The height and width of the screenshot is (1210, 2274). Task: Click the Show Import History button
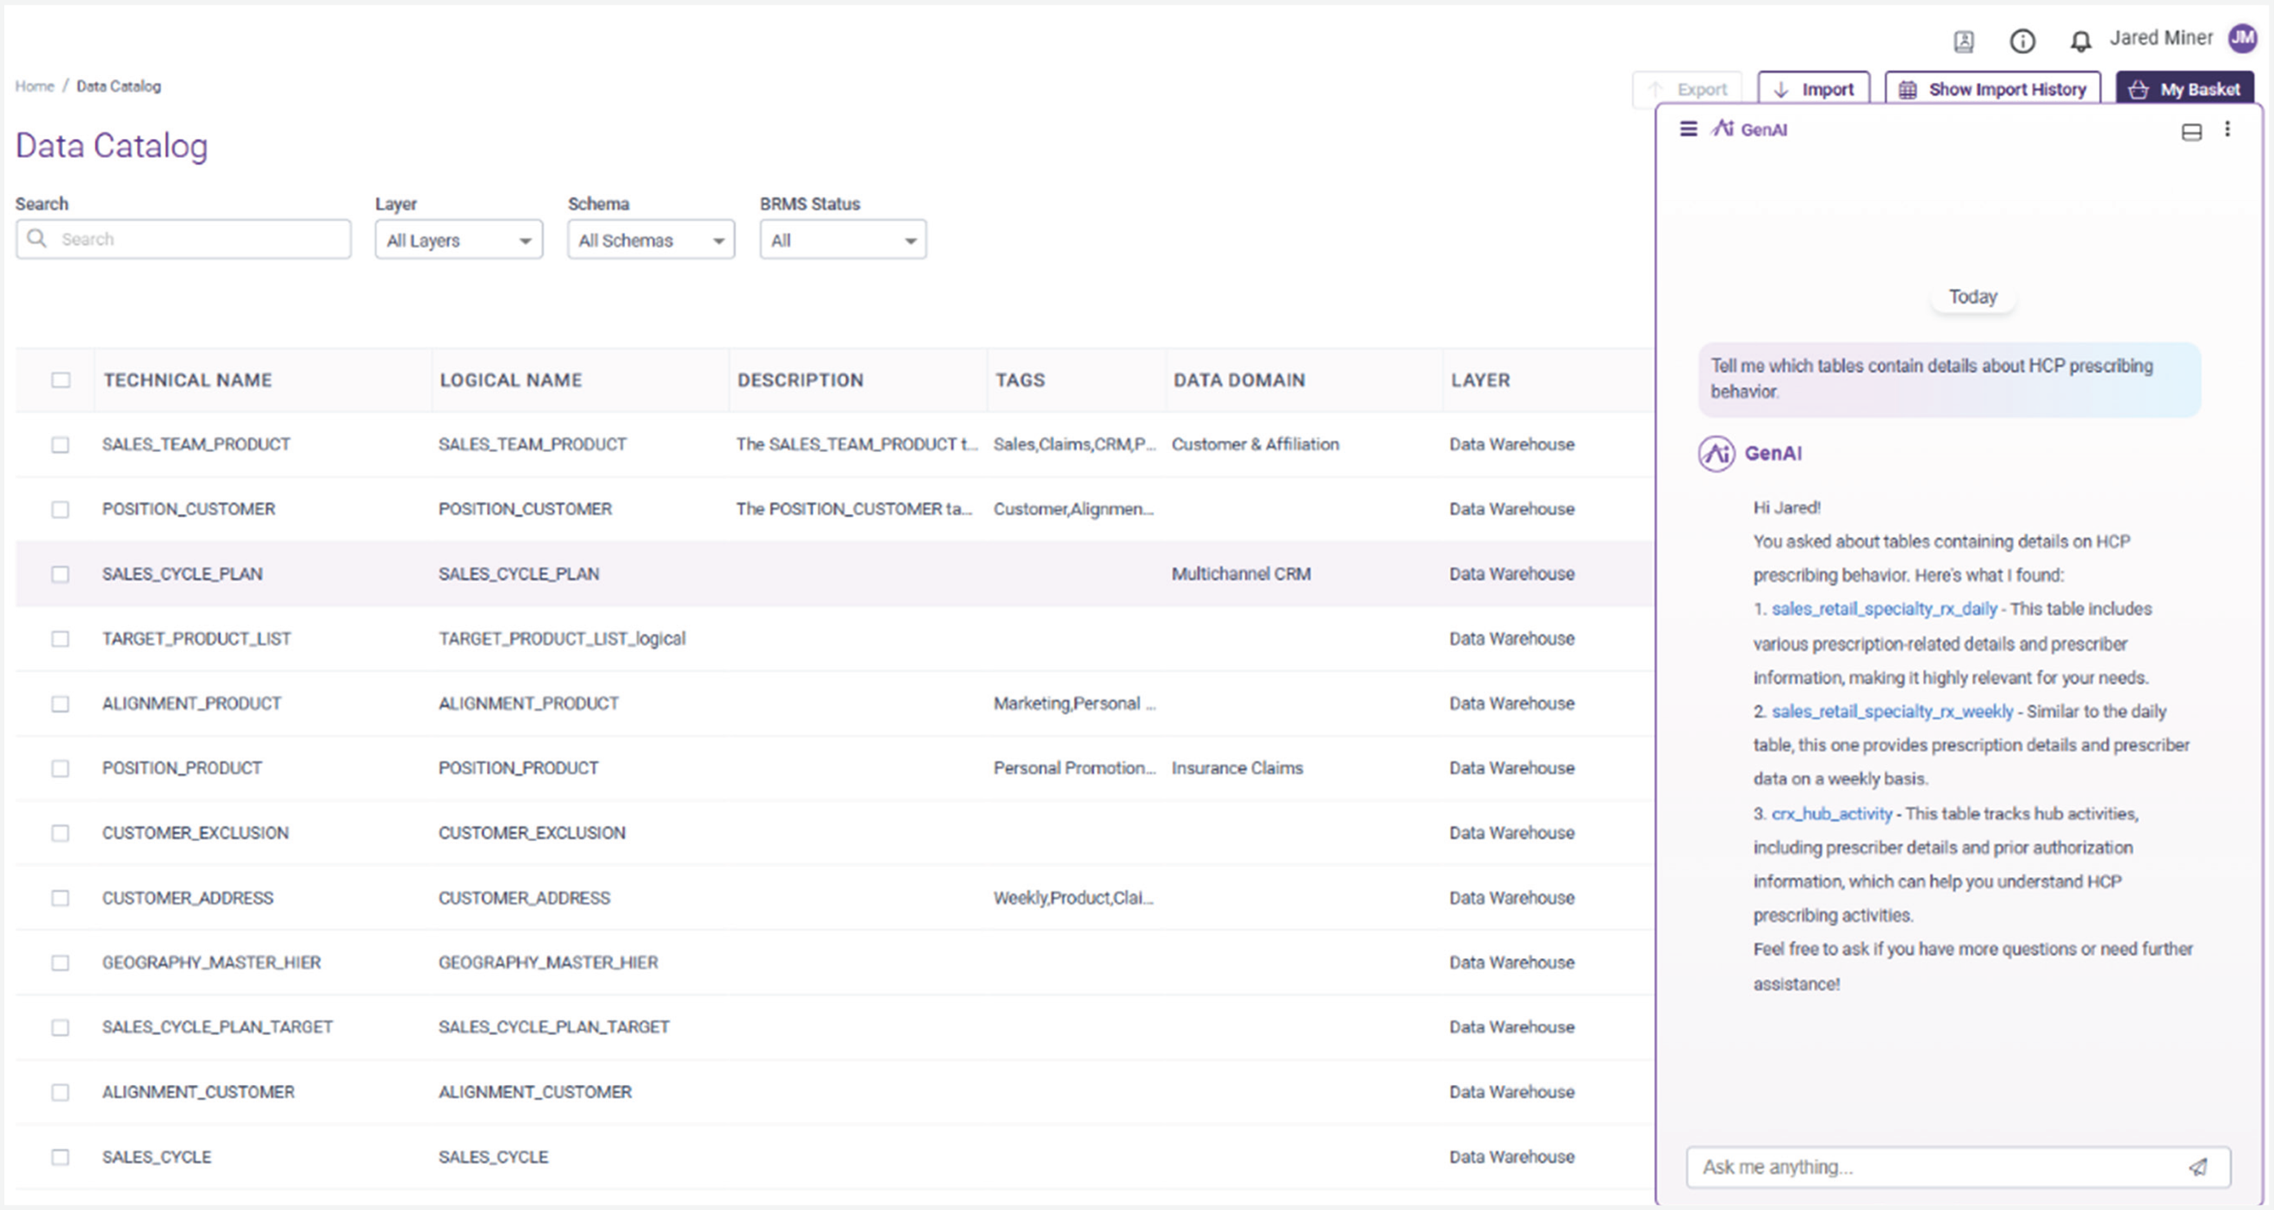point(1992,88)
